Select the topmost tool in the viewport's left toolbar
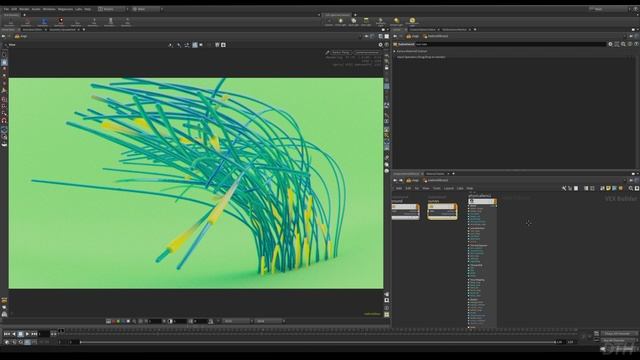Image resolution: width=640 pixels, height=360 pixels. click(x=4, y=54)
